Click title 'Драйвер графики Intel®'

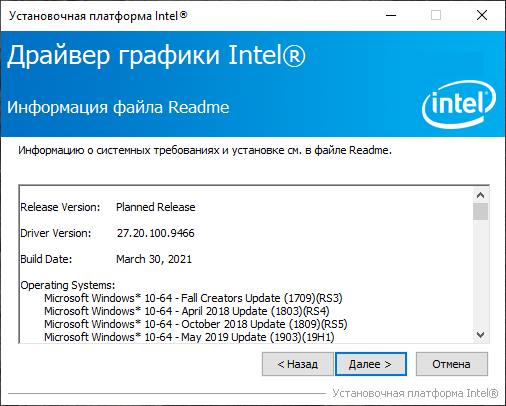pos(156,56)
